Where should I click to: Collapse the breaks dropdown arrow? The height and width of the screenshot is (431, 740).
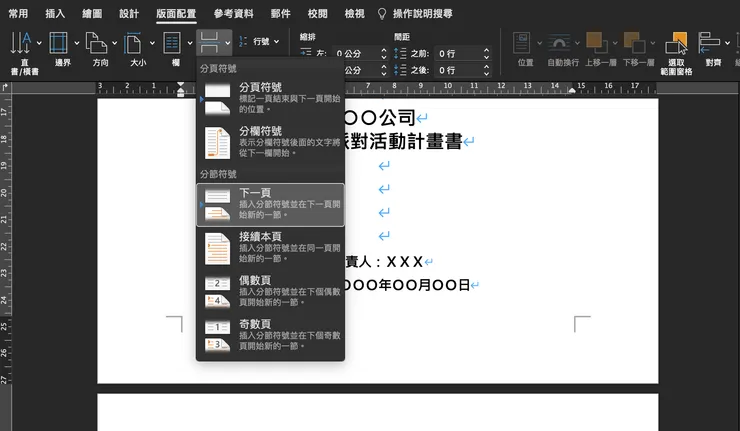228,43
